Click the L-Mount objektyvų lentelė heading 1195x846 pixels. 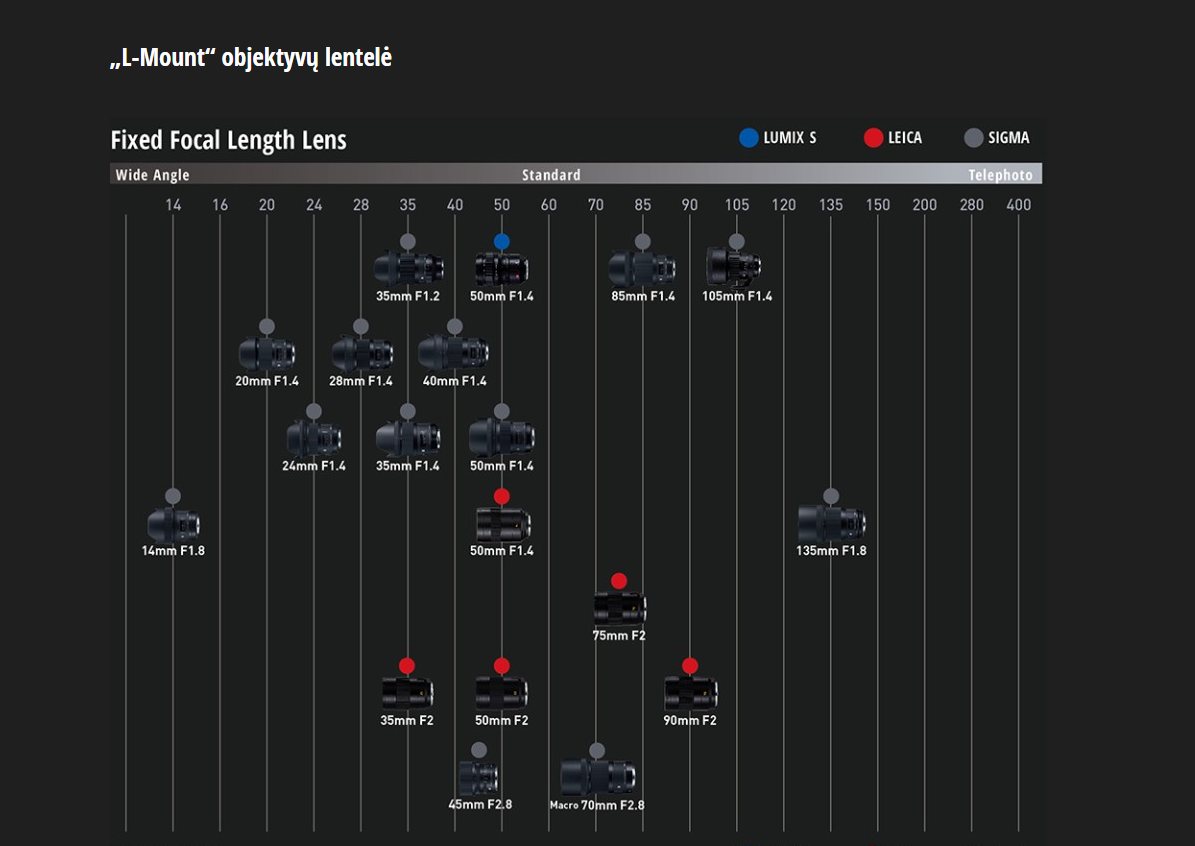tap(251, 58)
